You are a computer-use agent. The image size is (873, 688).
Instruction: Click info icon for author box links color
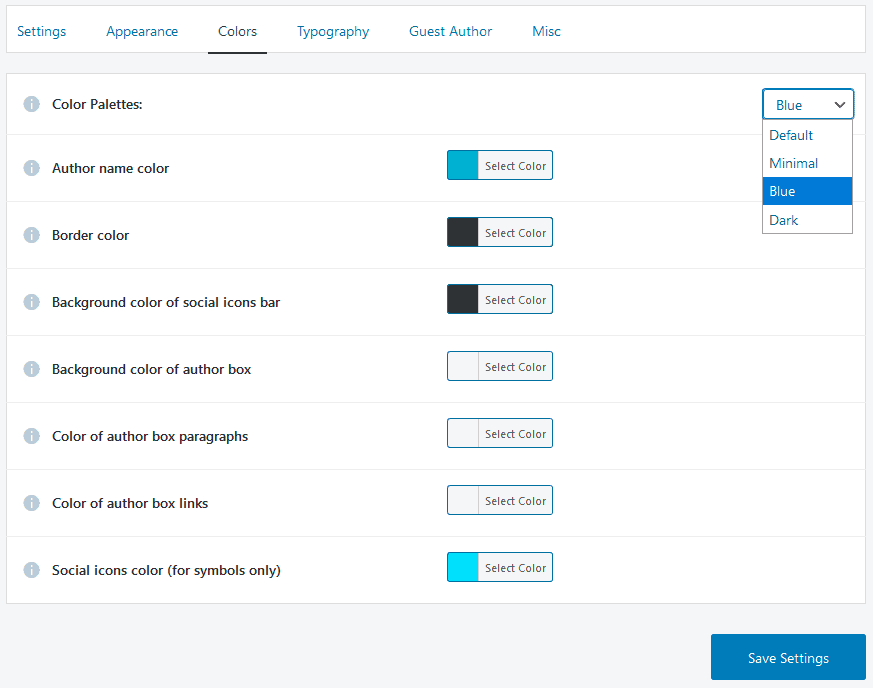point(32,503)
